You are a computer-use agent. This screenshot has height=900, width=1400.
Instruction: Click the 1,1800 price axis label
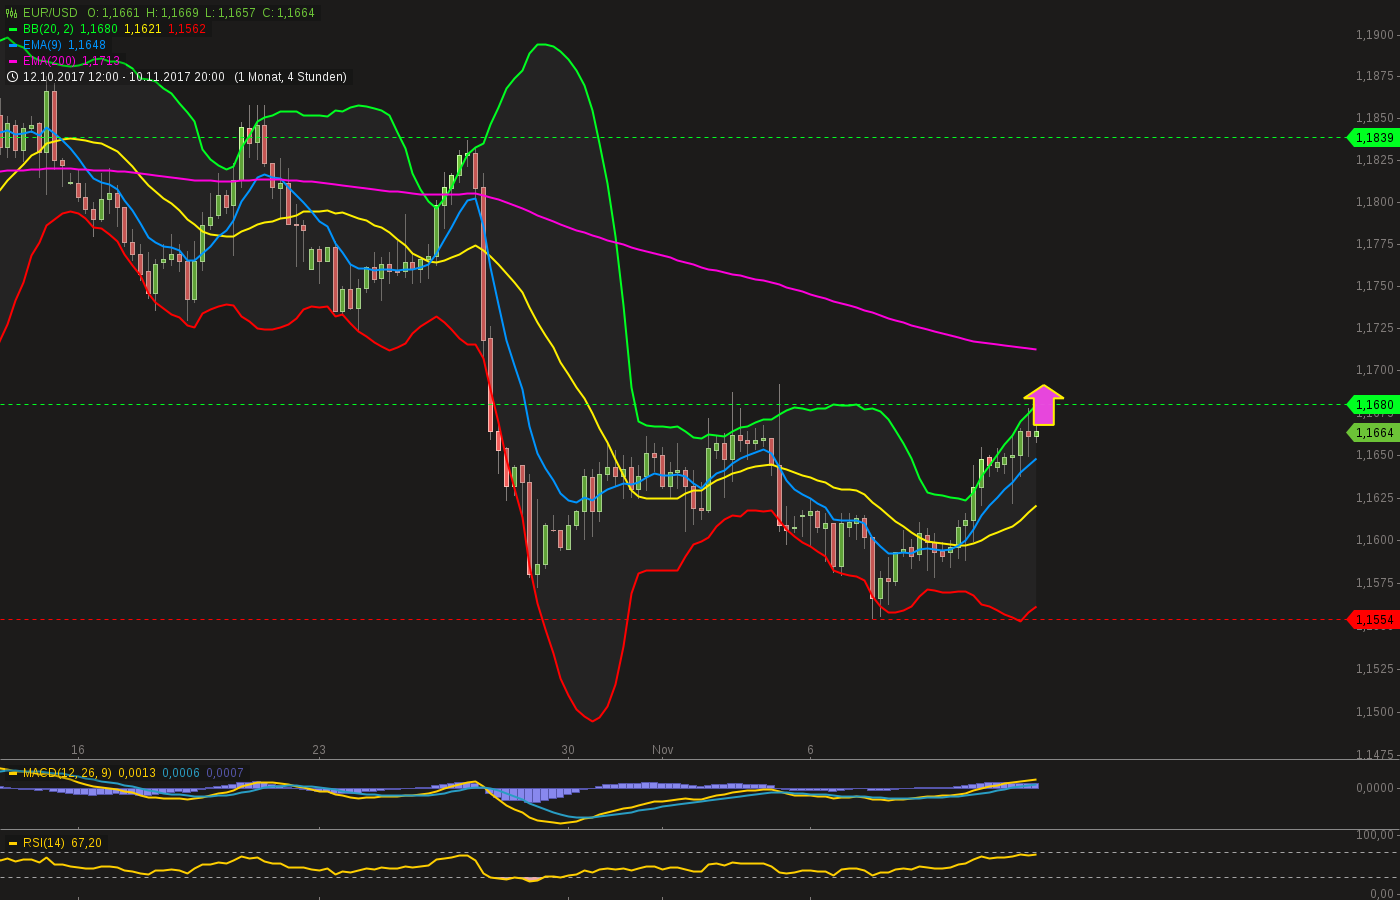1375,202
